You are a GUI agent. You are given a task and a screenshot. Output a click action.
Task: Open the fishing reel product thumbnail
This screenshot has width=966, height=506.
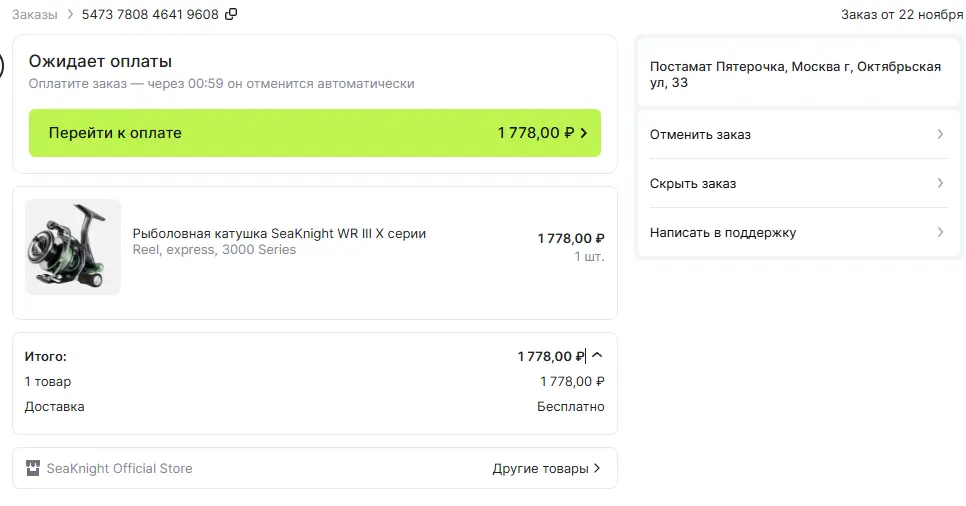coord(73,247)
